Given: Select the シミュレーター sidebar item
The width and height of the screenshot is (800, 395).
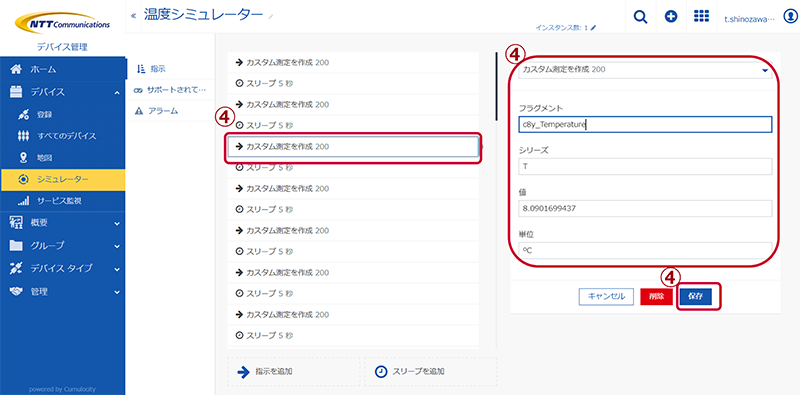Looking at the screenshot, I should [62, 180].
